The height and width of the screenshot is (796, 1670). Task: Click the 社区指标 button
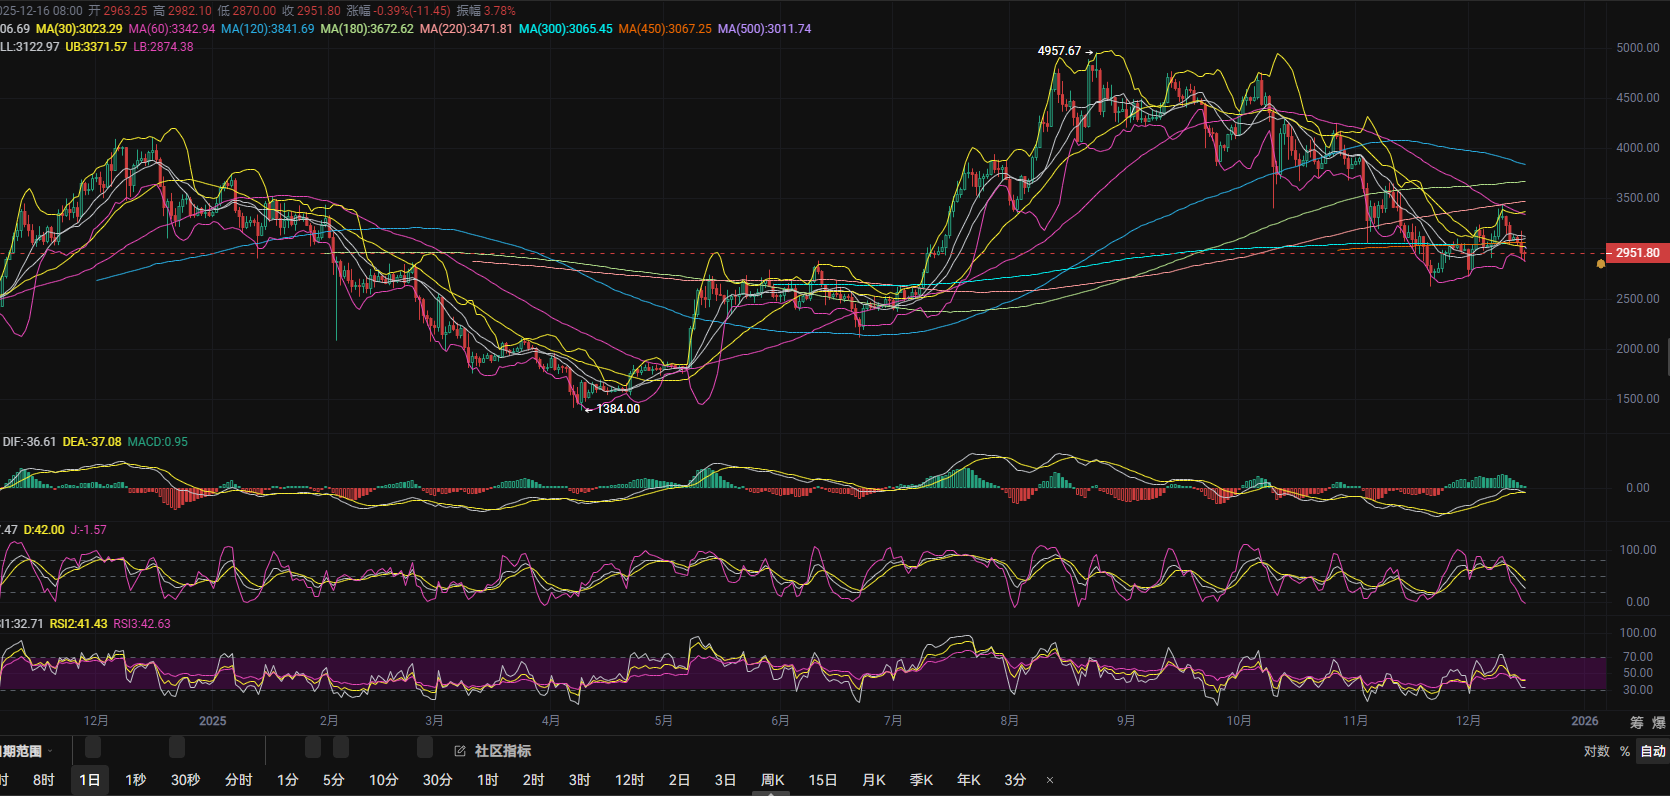pos(502,751)
